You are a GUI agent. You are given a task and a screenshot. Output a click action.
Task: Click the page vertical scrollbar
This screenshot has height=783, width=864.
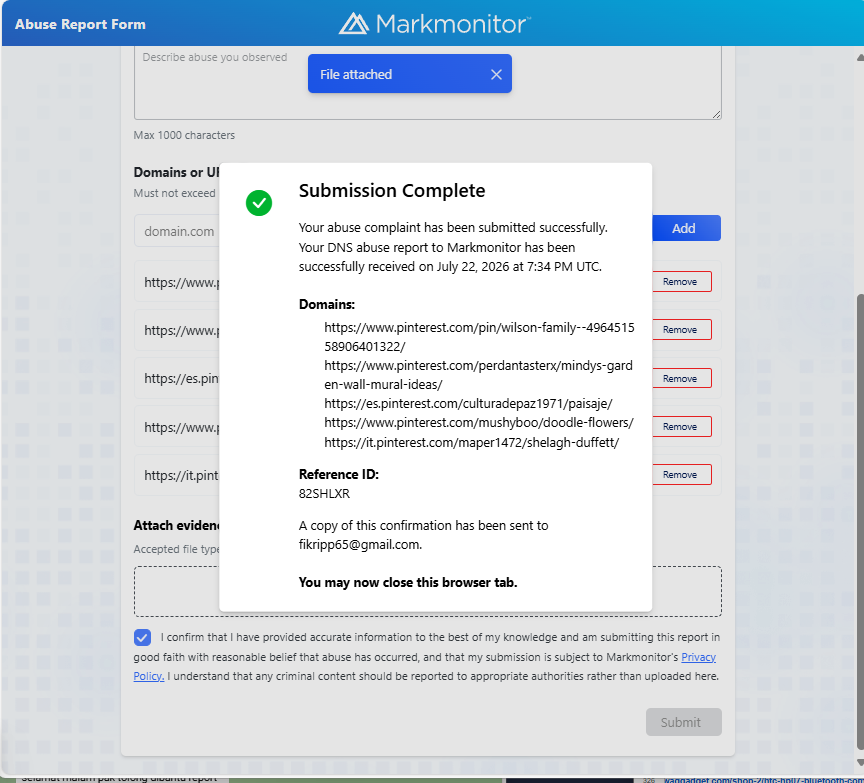(x=860, y=521)
